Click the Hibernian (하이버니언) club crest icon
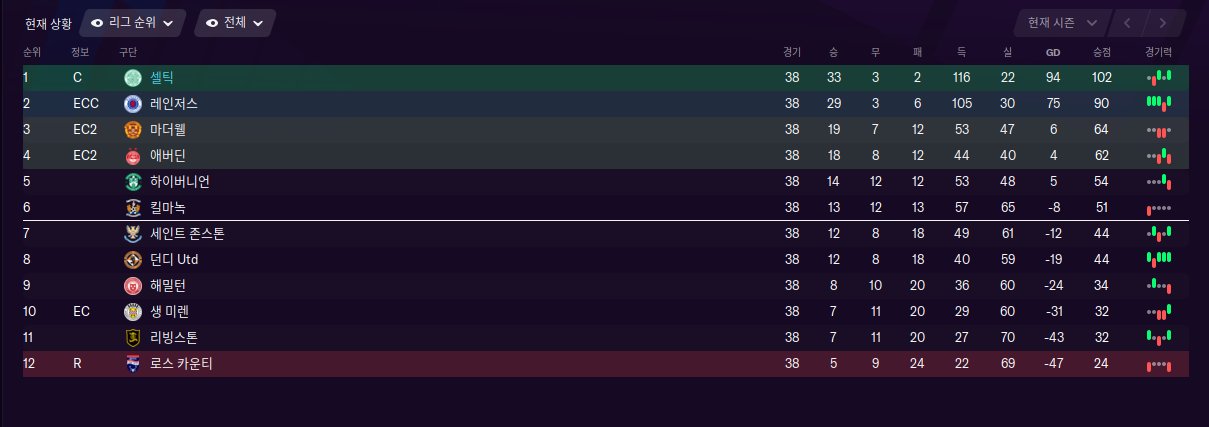Screen dimensions: 1209x427 (133, 181)
